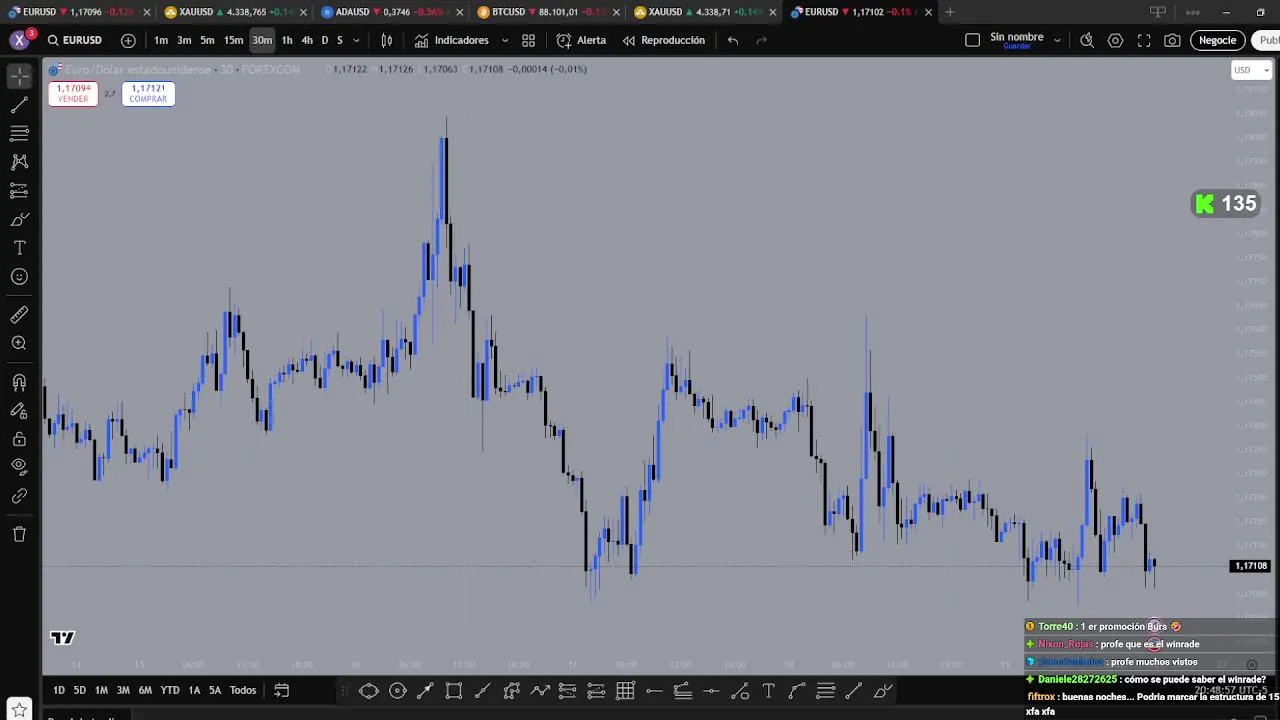Viewport: 1280px width, 720px height.
Task: Create an alert with the Alerta button
Action: pos(581,40)
